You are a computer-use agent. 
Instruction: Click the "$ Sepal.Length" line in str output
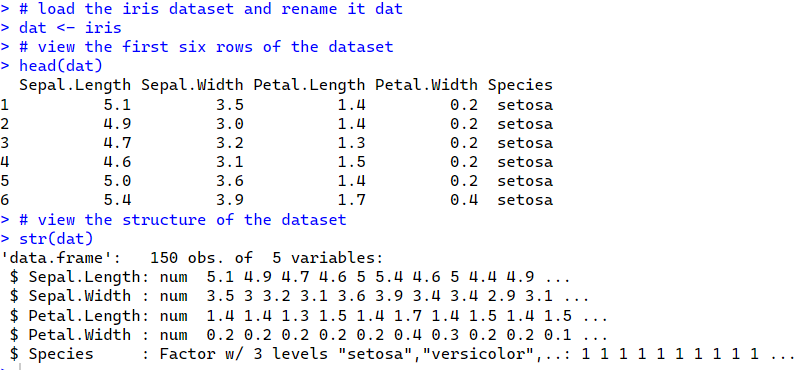[289, 277]
